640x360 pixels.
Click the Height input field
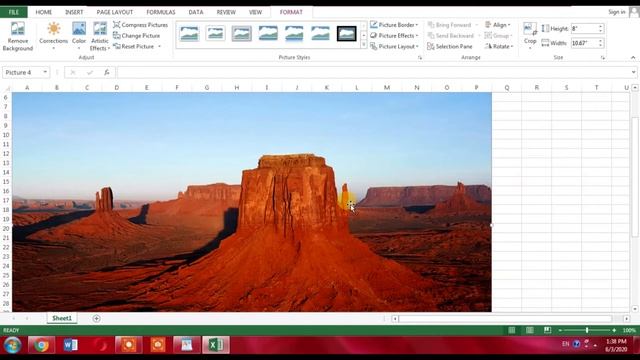coord(584,29)
